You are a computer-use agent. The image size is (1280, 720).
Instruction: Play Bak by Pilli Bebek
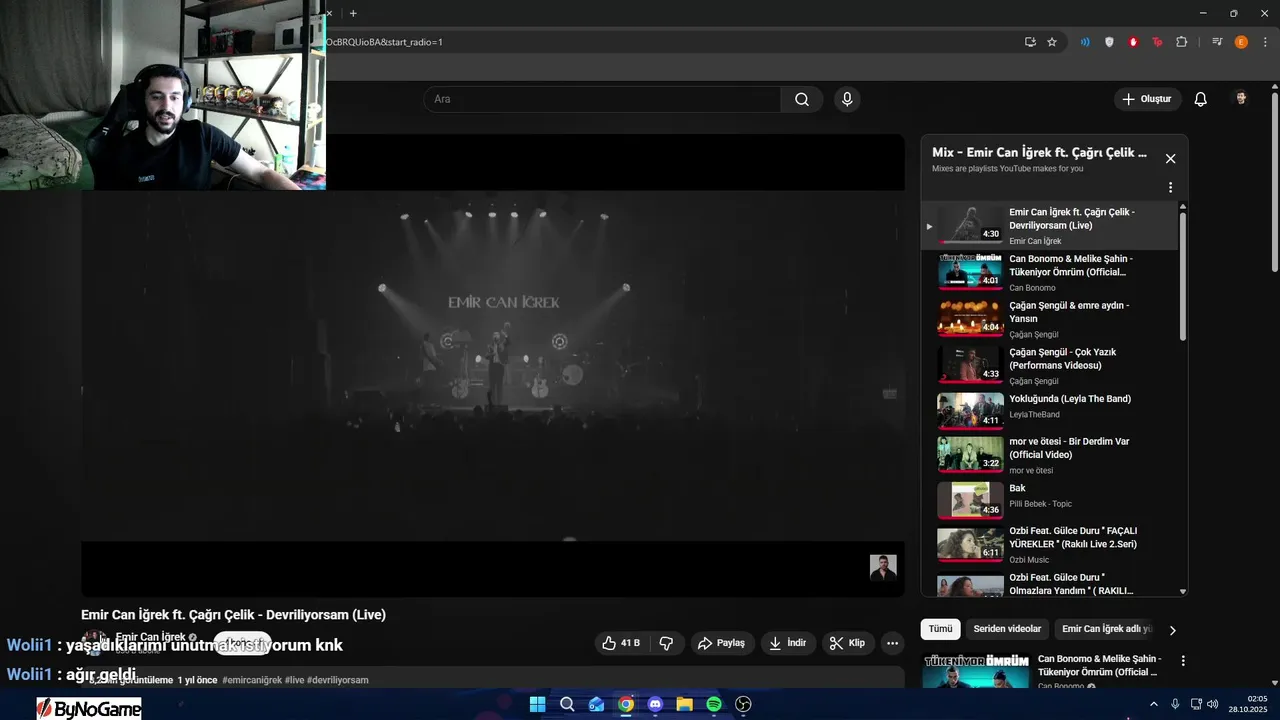point(1050,500)
